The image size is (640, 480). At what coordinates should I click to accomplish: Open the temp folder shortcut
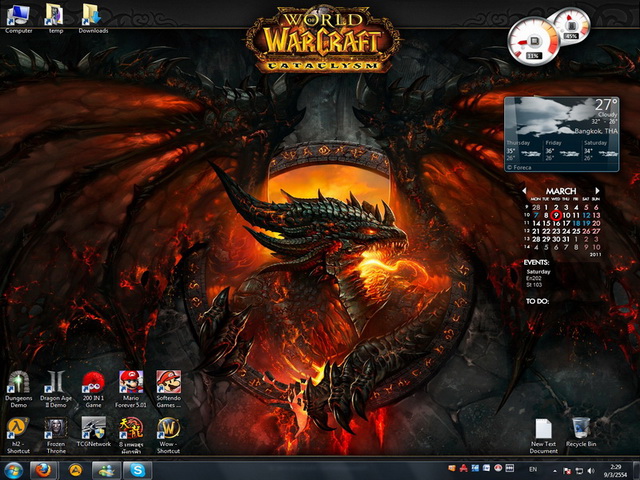tap(56, 18)
